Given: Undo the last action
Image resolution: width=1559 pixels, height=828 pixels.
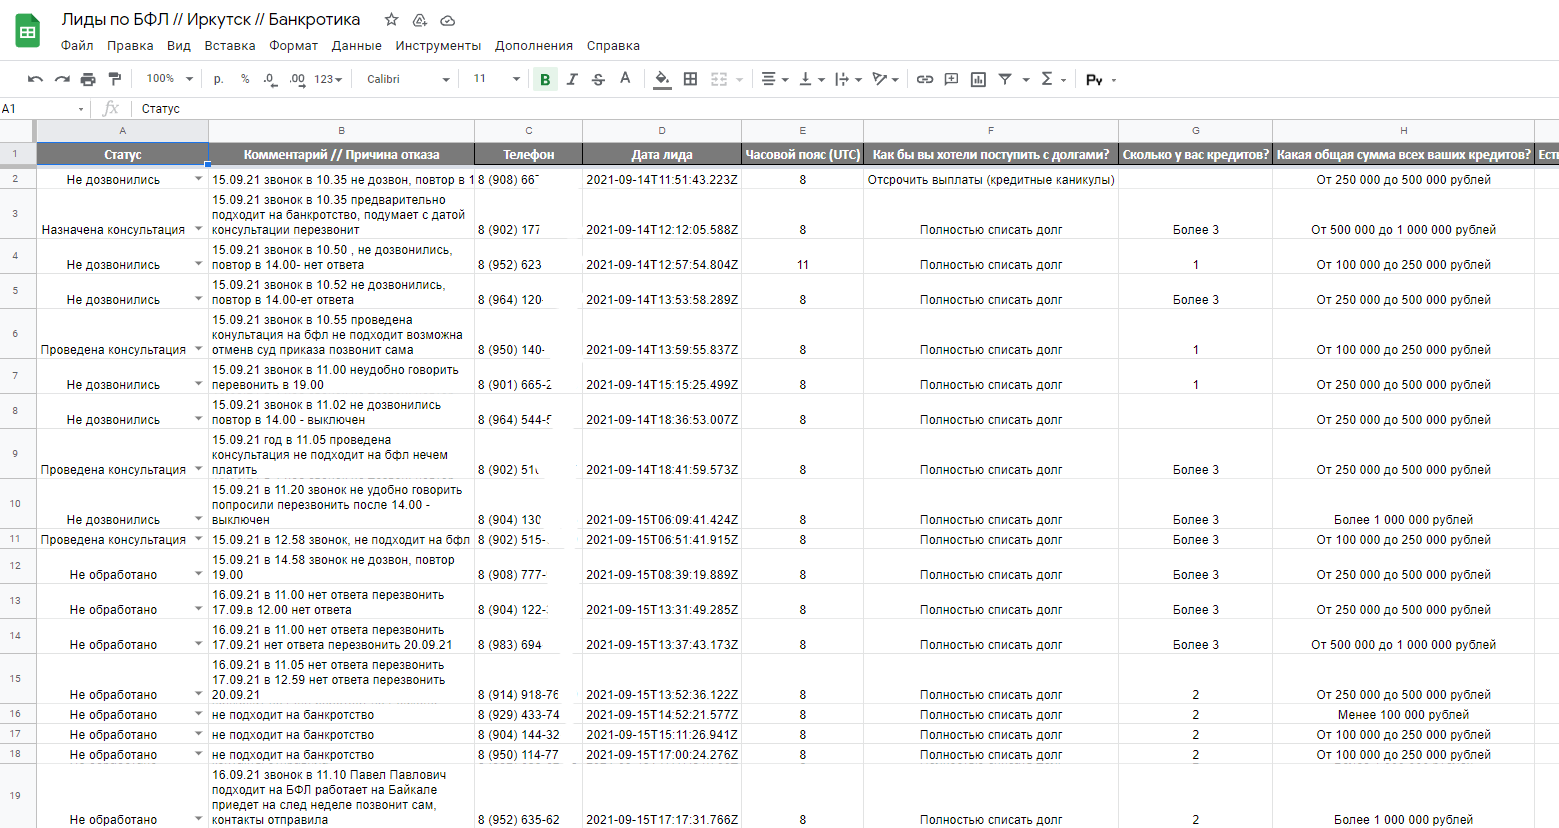Looking at the screenshot, I should click(x=35, y=79).
